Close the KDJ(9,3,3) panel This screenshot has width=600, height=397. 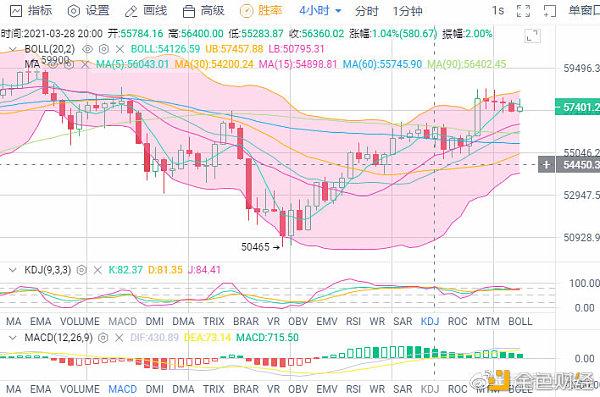[98, 270]
